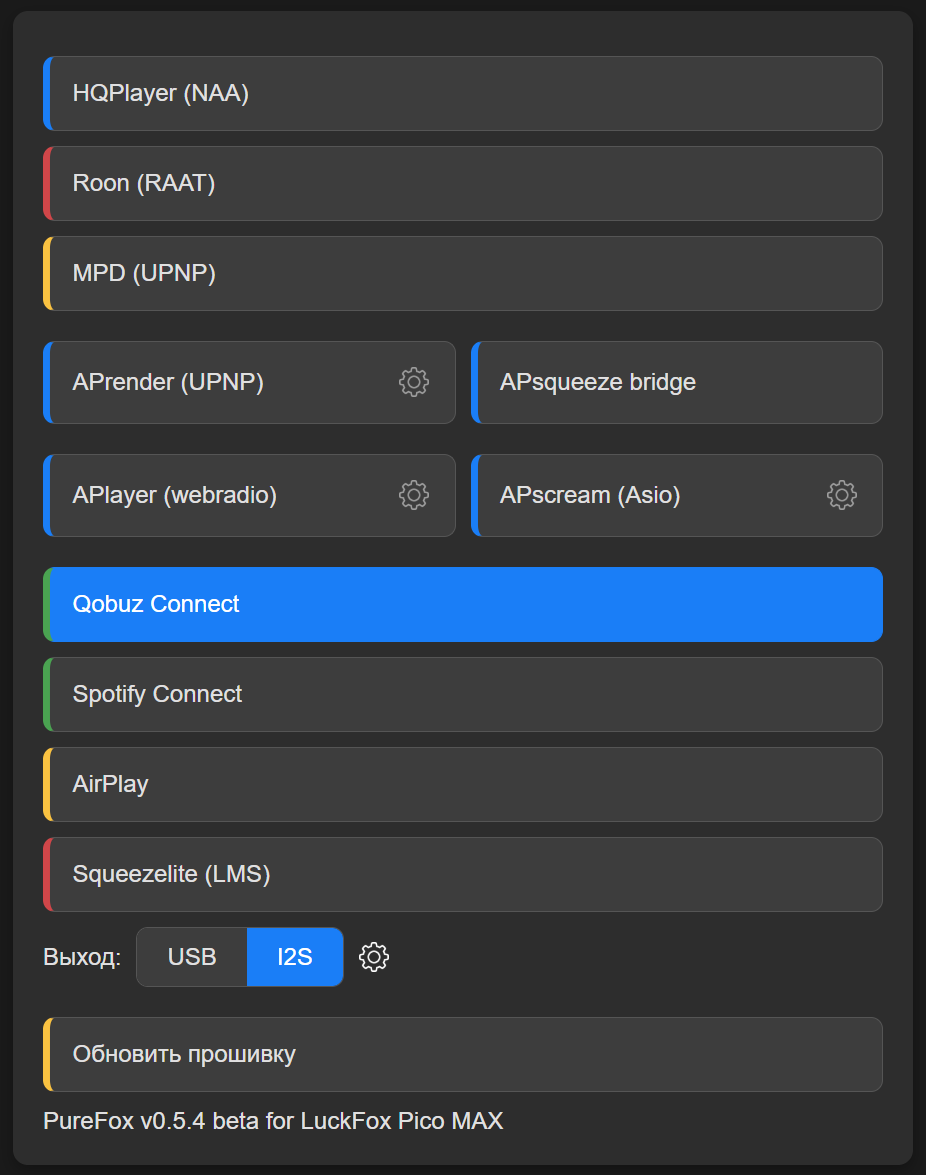926x1175 pixels.
Task: Select Roon (RAAT) player
Action: click(463, 184)
